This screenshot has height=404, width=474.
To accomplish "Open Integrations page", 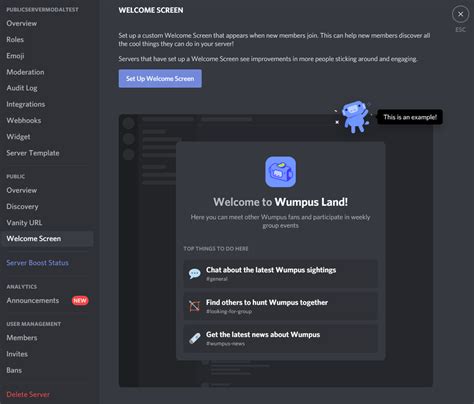I will point(26,104).
